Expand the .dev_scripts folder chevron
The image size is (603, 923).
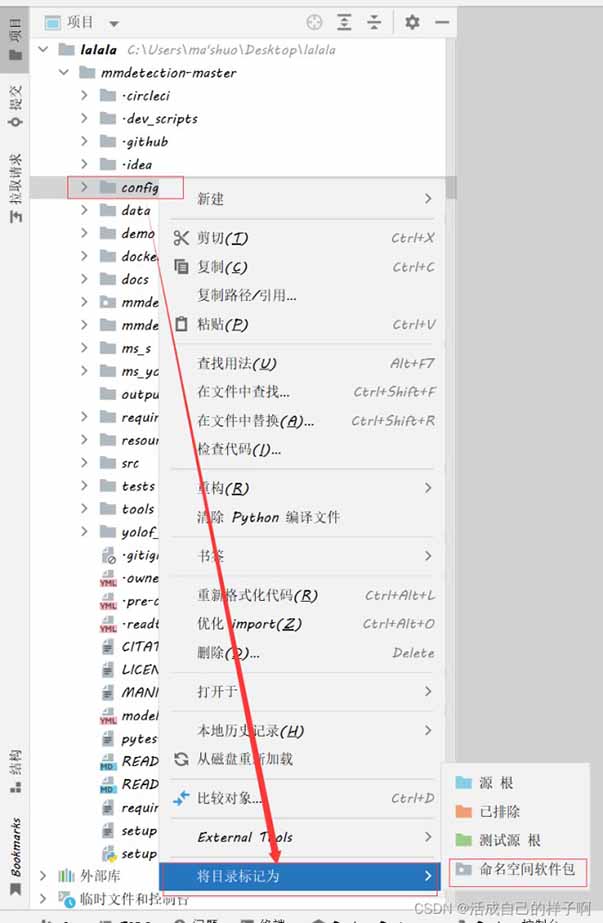84,118
